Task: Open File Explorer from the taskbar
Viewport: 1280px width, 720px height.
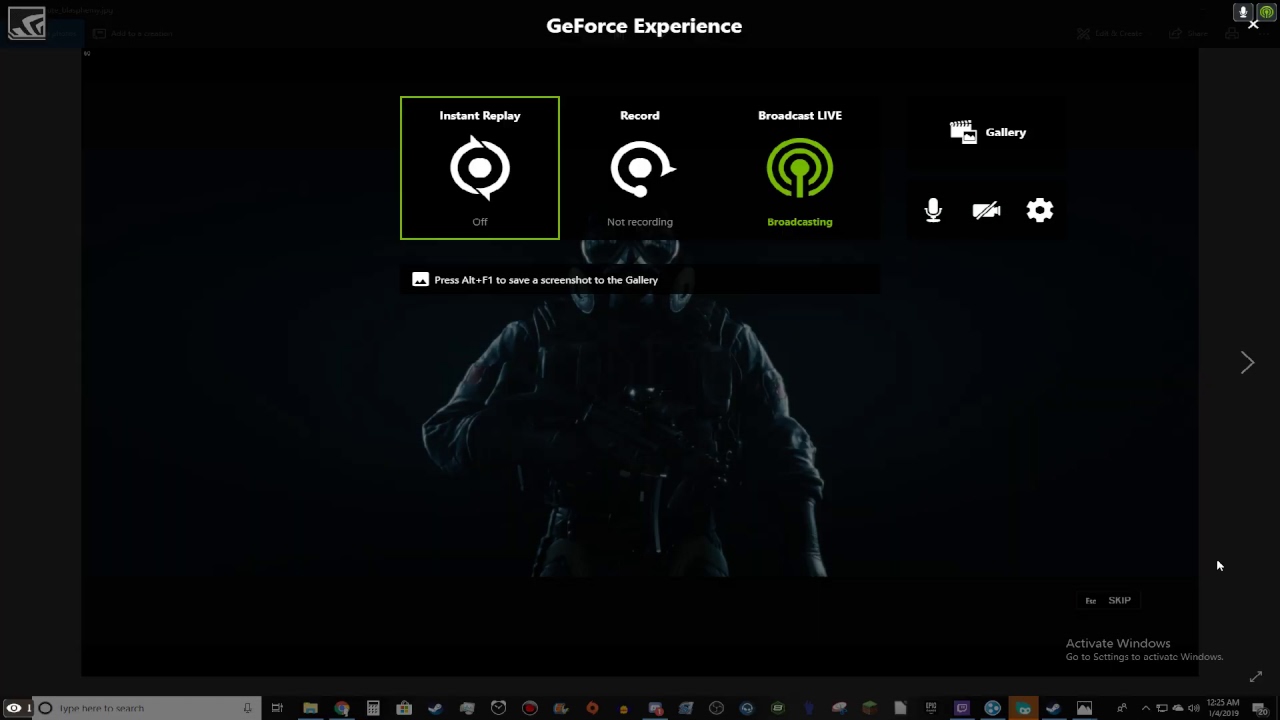Action: click(x=310, y=708)
